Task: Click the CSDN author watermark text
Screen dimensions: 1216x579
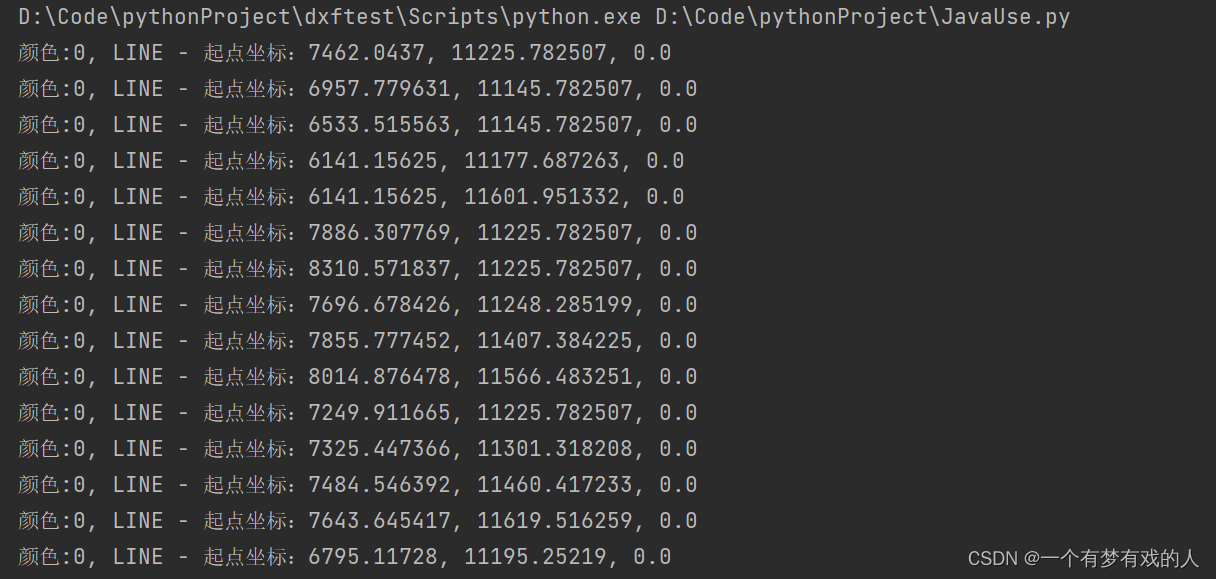Action: point(1083,559)
